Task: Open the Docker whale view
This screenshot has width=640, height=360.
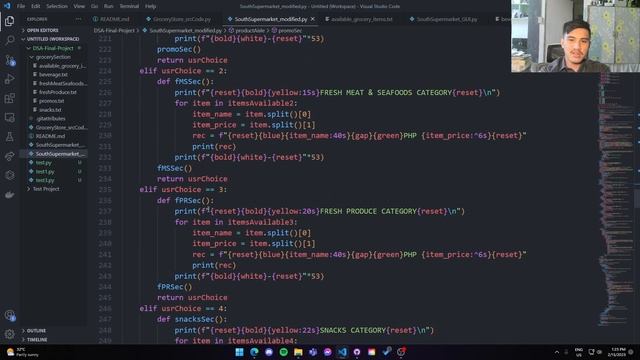Action: [9, 195]
